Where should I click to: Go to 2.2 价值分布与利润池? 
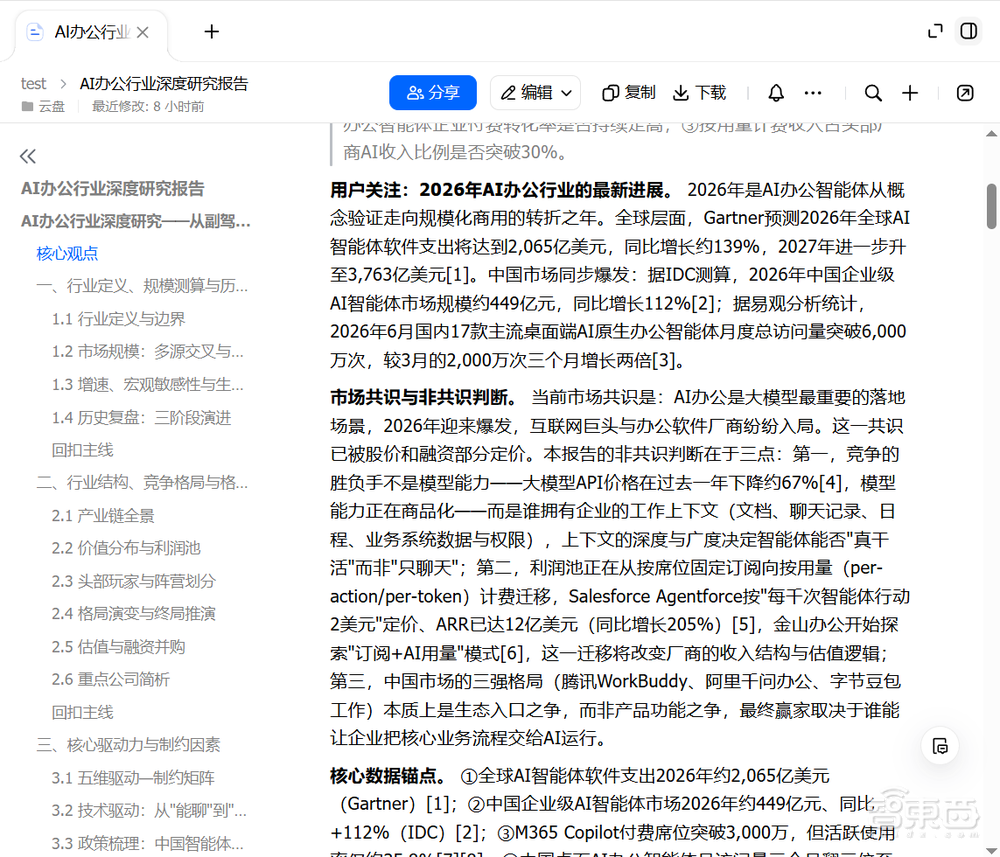click(x=126, y=548)
